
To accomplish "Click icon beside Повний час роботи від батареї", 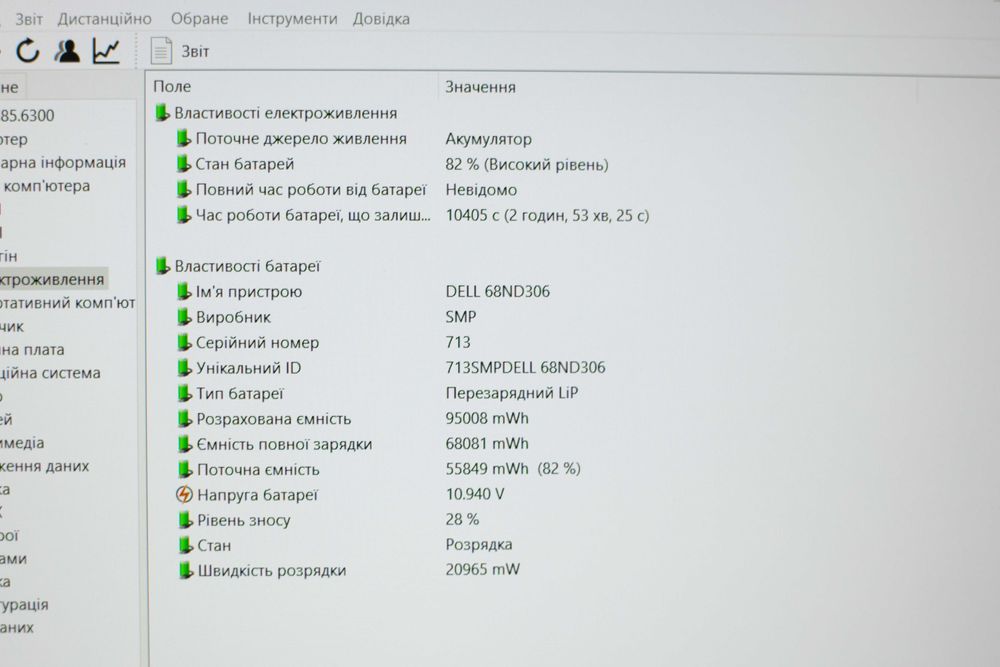I will tap(184, 189).
